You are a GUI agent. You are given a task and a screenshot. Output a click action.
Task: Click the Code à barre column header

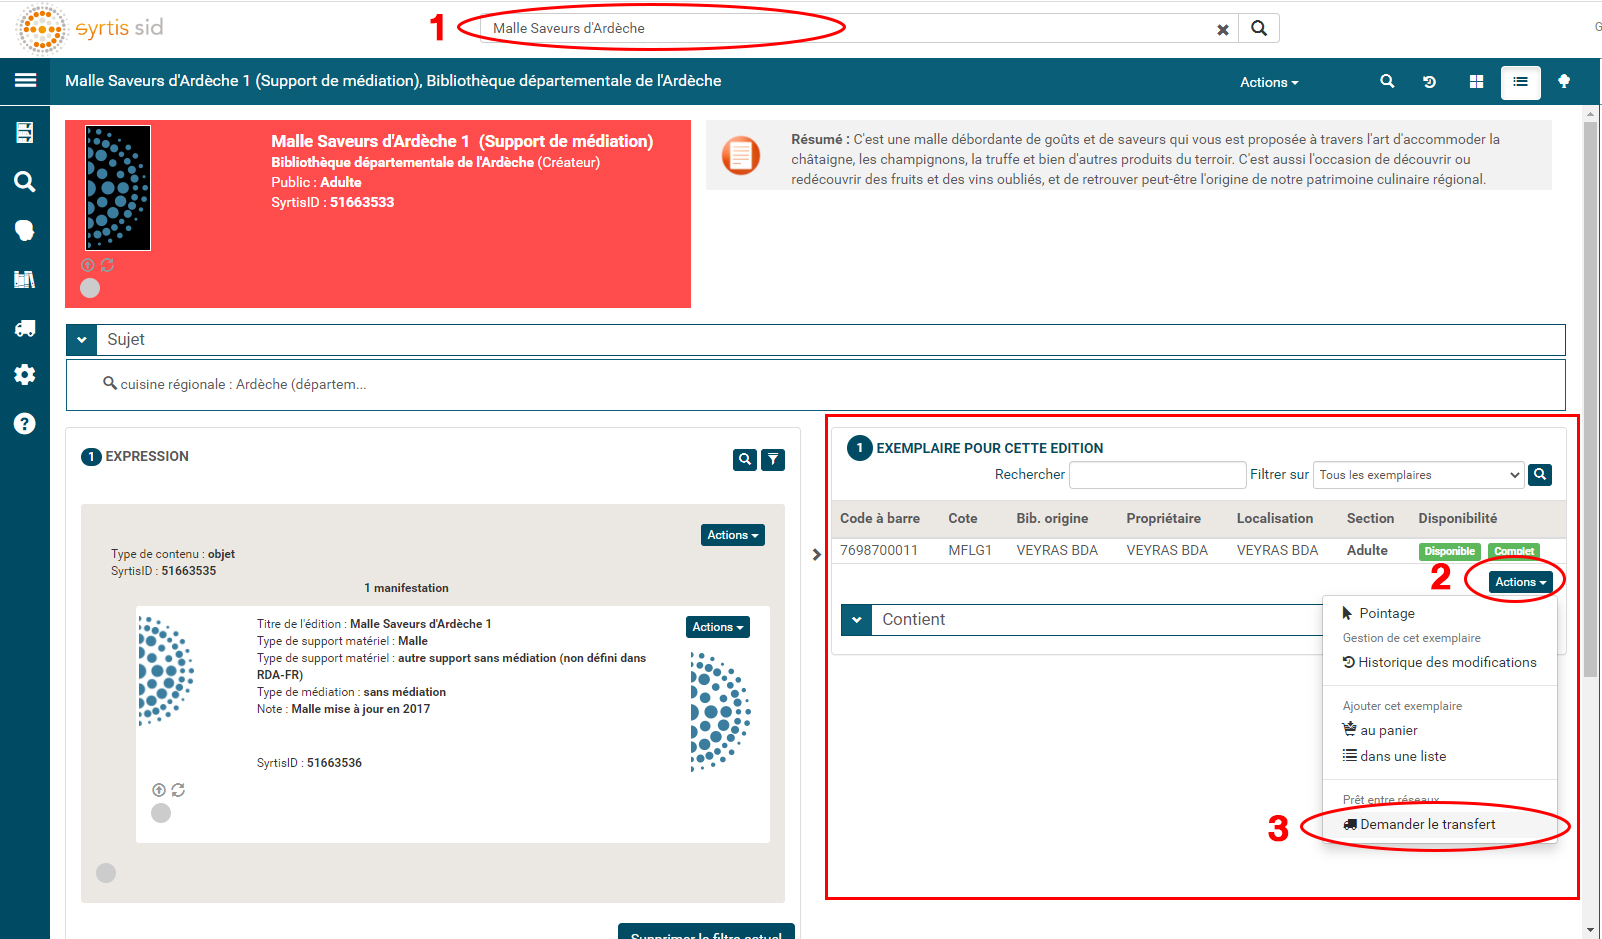(880, 518)
